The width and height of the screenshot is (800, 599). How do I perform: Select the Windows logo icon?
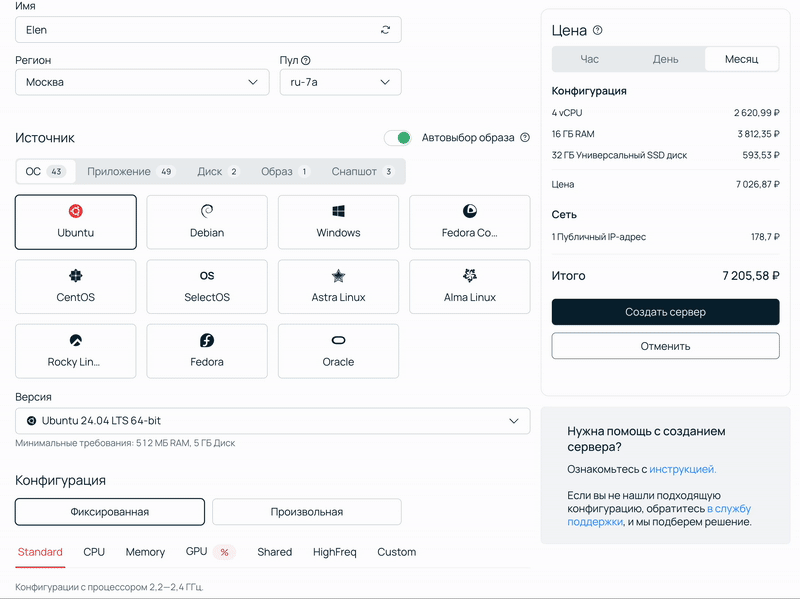click(338, 211)
